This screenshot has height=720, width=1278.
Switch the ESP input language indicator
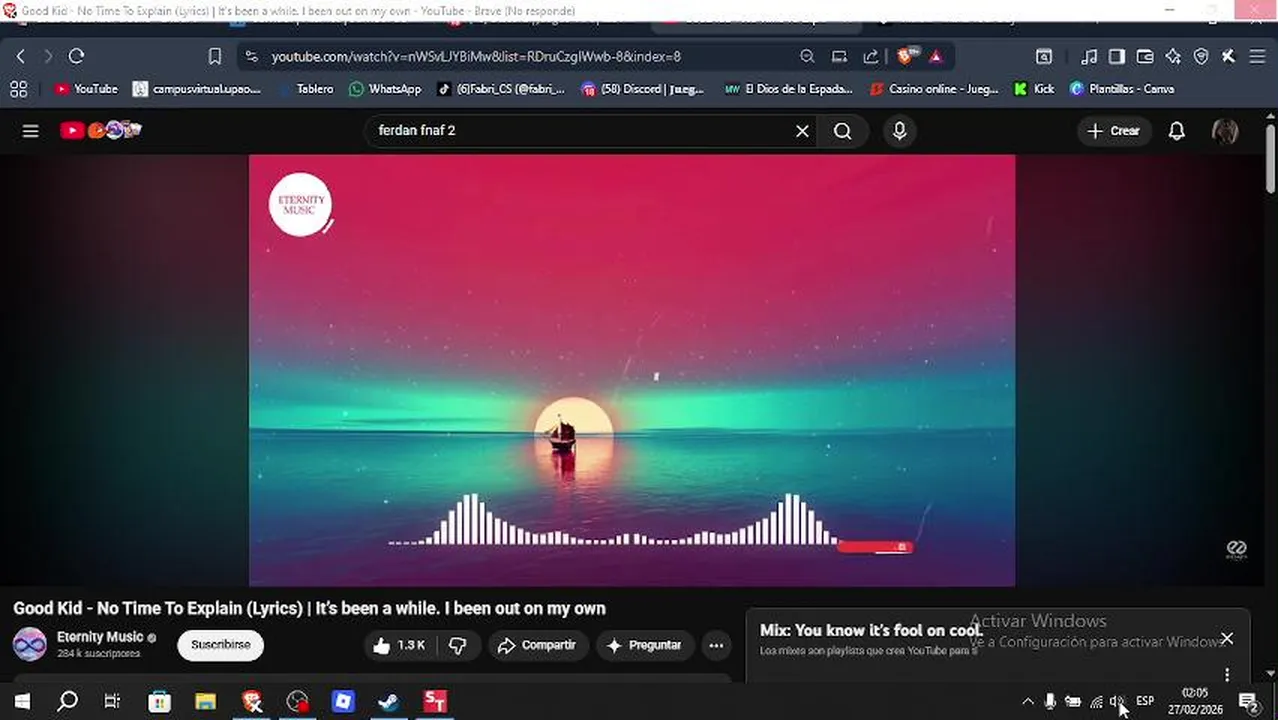1145,701
